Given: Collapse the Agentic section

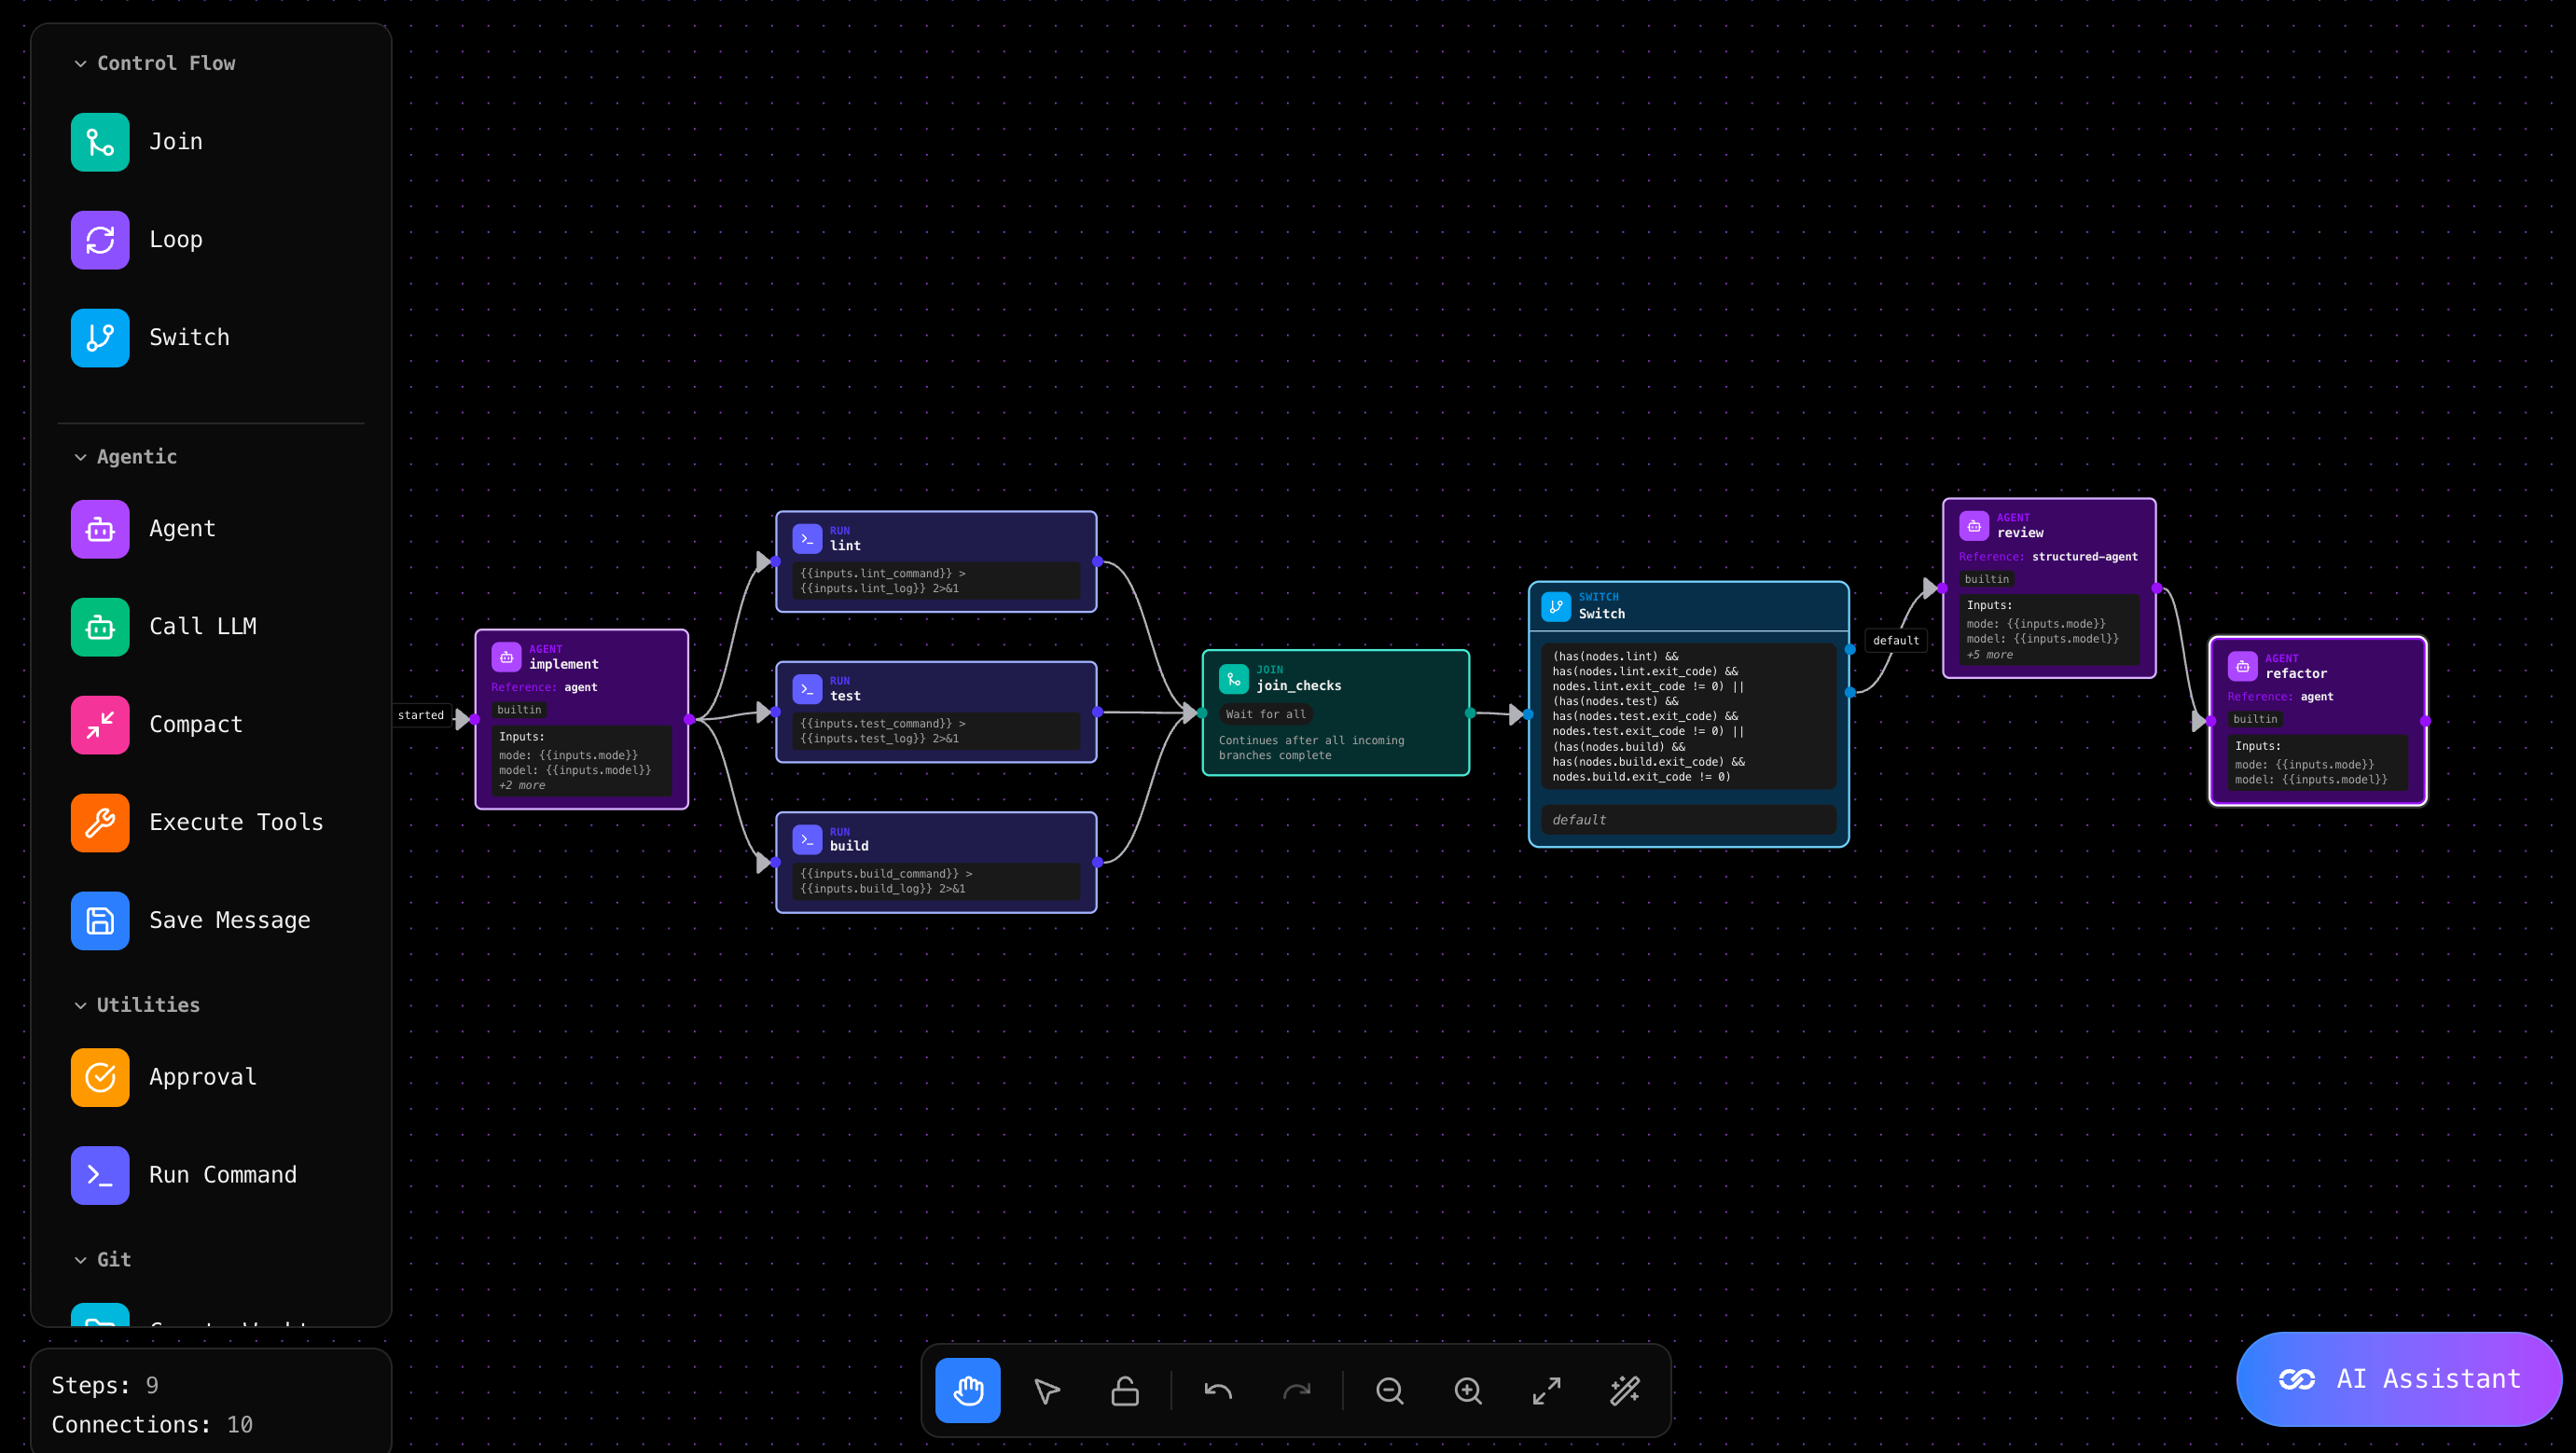Looking at the screenshot, I should coord(126,457).
